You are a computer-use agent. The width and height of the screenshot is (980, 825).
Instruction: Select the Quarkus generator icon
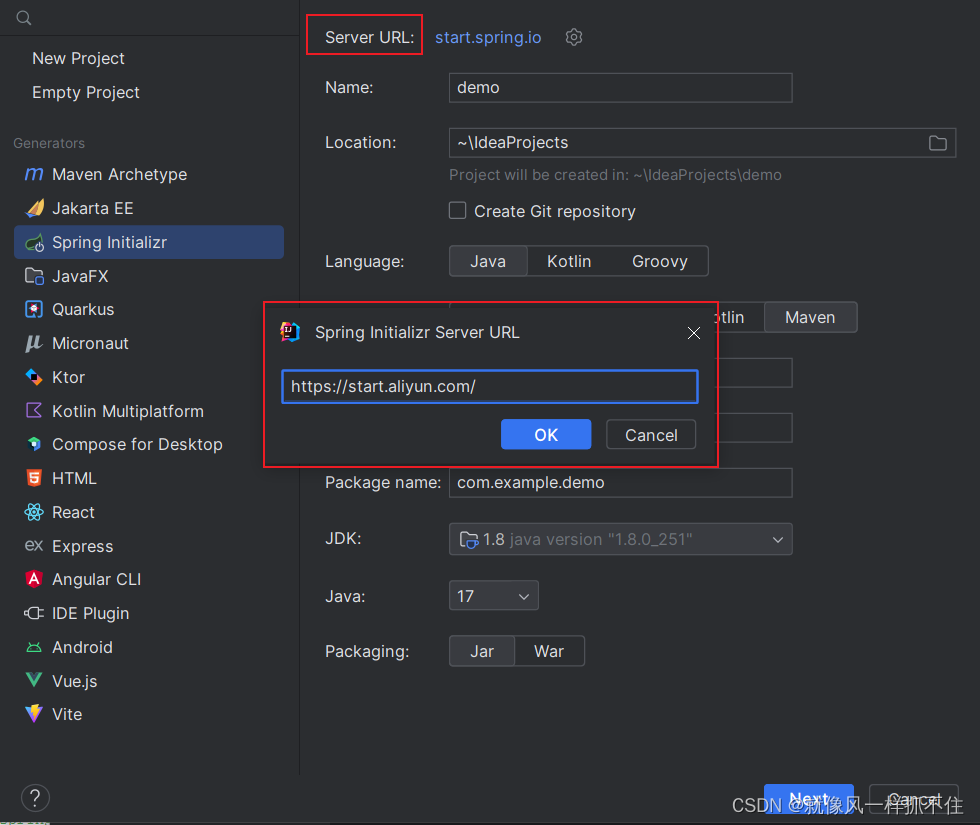click(34, 309)
